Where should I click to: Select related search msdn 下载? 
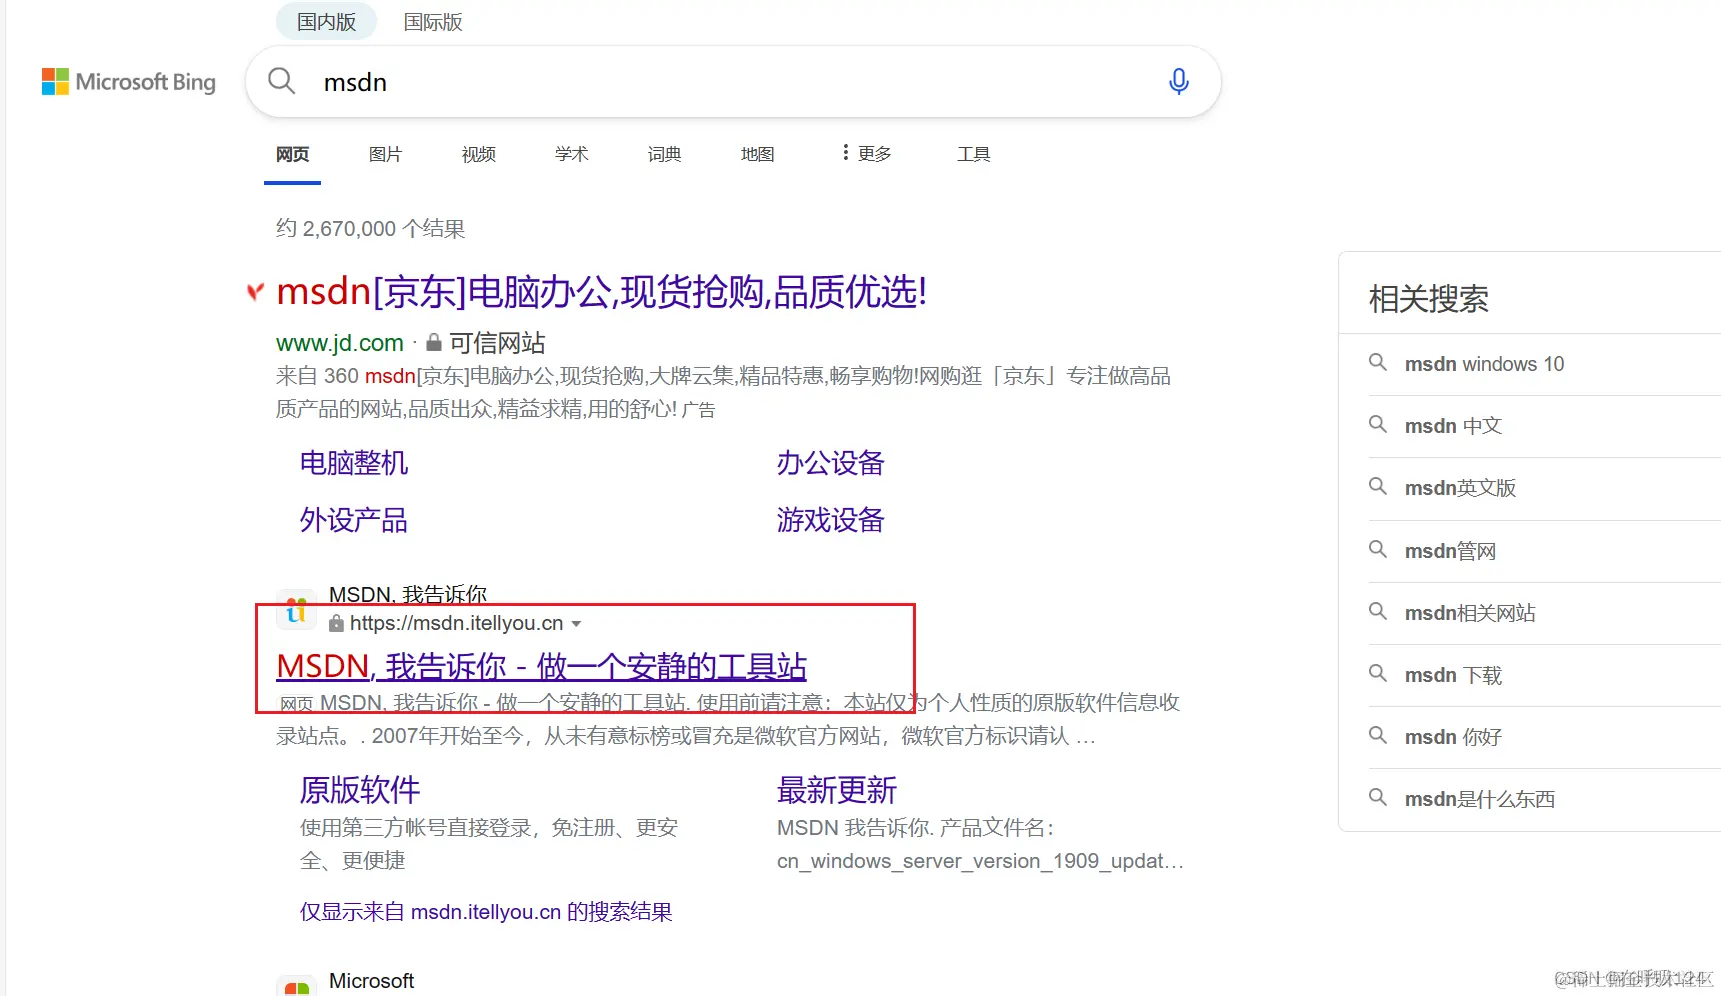coord(1453,675)
